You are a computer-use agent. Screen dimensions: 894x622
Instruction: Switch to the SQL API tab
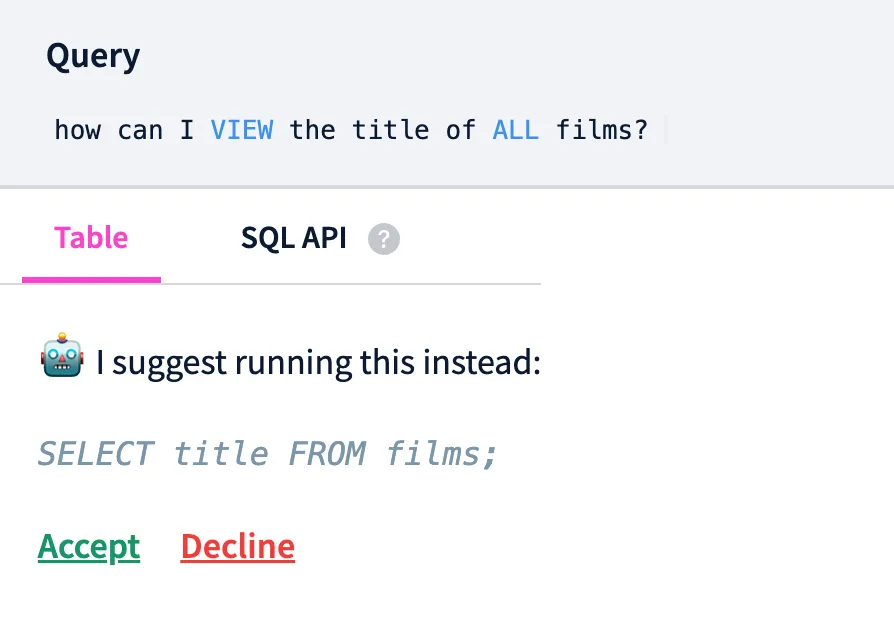[293, 238]
